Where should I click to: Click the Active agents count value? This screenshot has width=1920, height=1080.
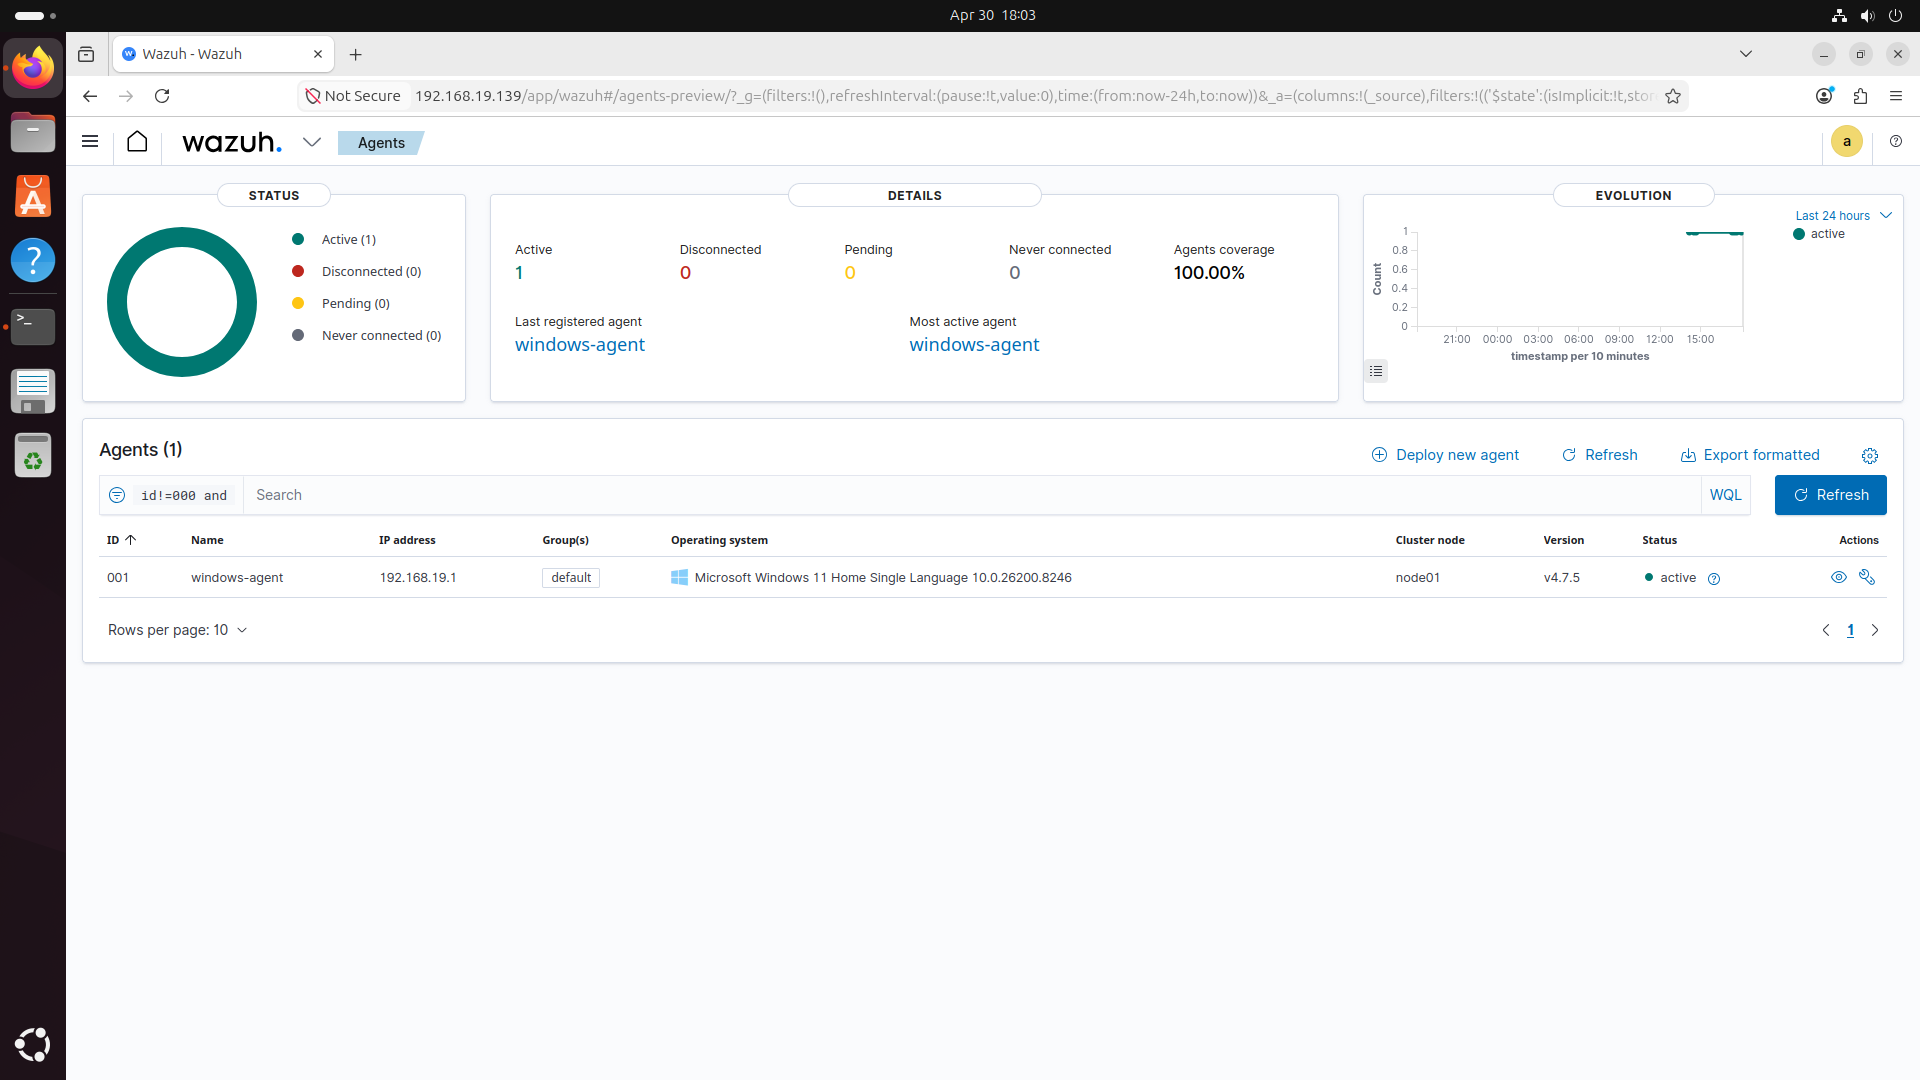click(x=519, y=273)
